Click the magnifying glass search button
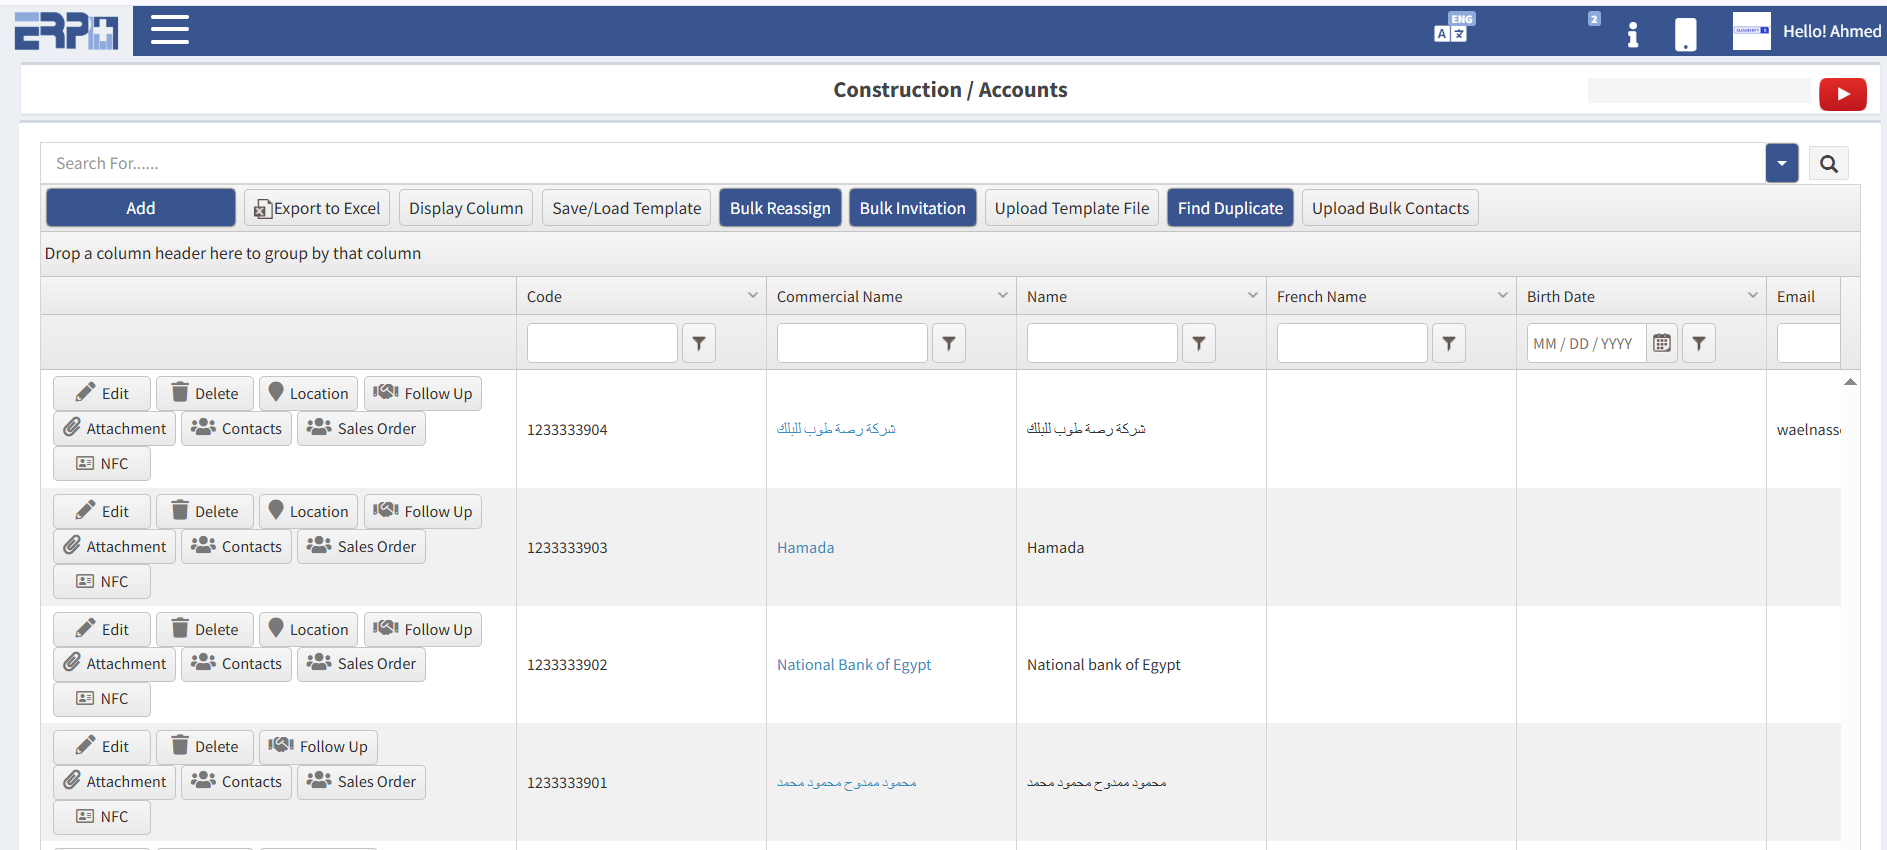The width and height of the screenshot is (1887, 850). (x=1828, y=164)
